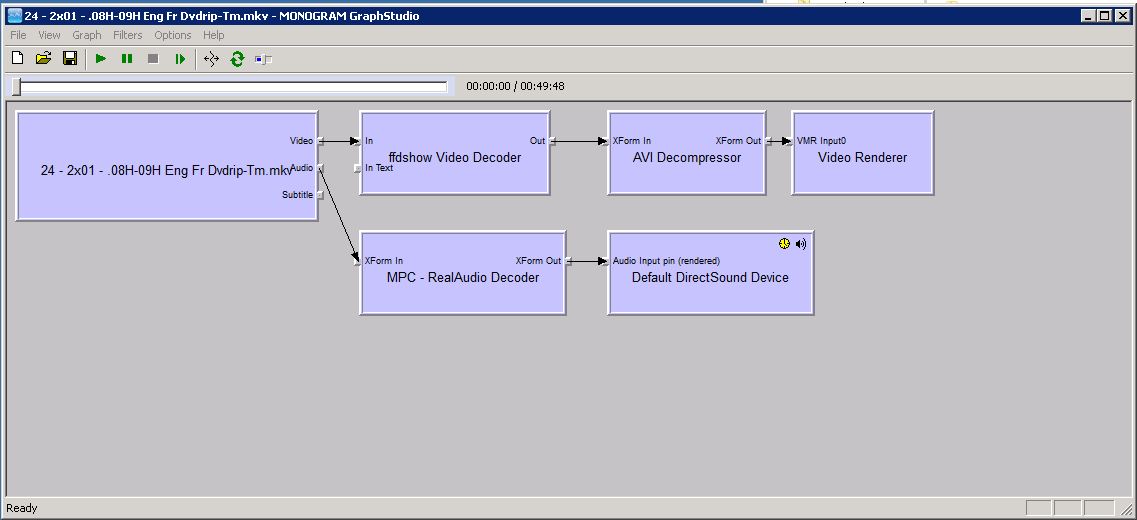Viewport: 1137px width, 520px height.
Task: Click the 00:00:00 / 00:49:48 time display
Action: coord(515,86)
